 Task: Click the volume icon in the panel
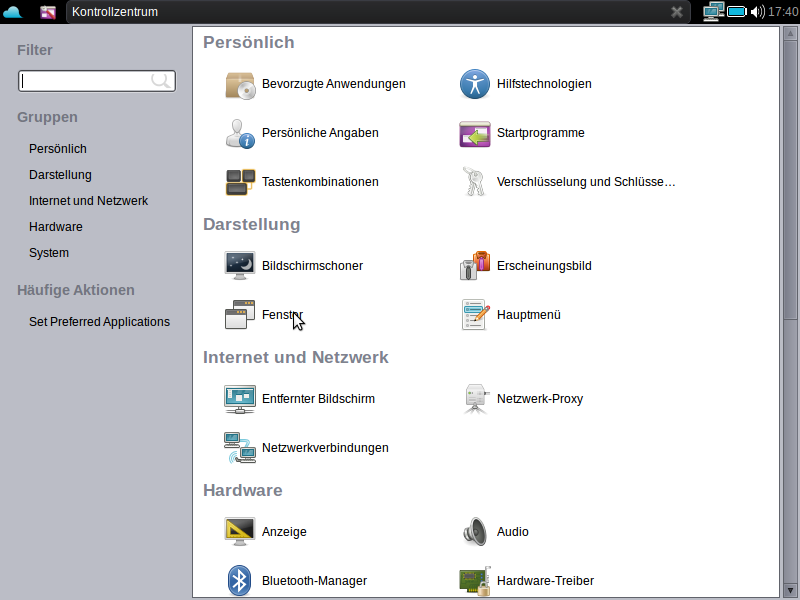[x=757, y=11]
